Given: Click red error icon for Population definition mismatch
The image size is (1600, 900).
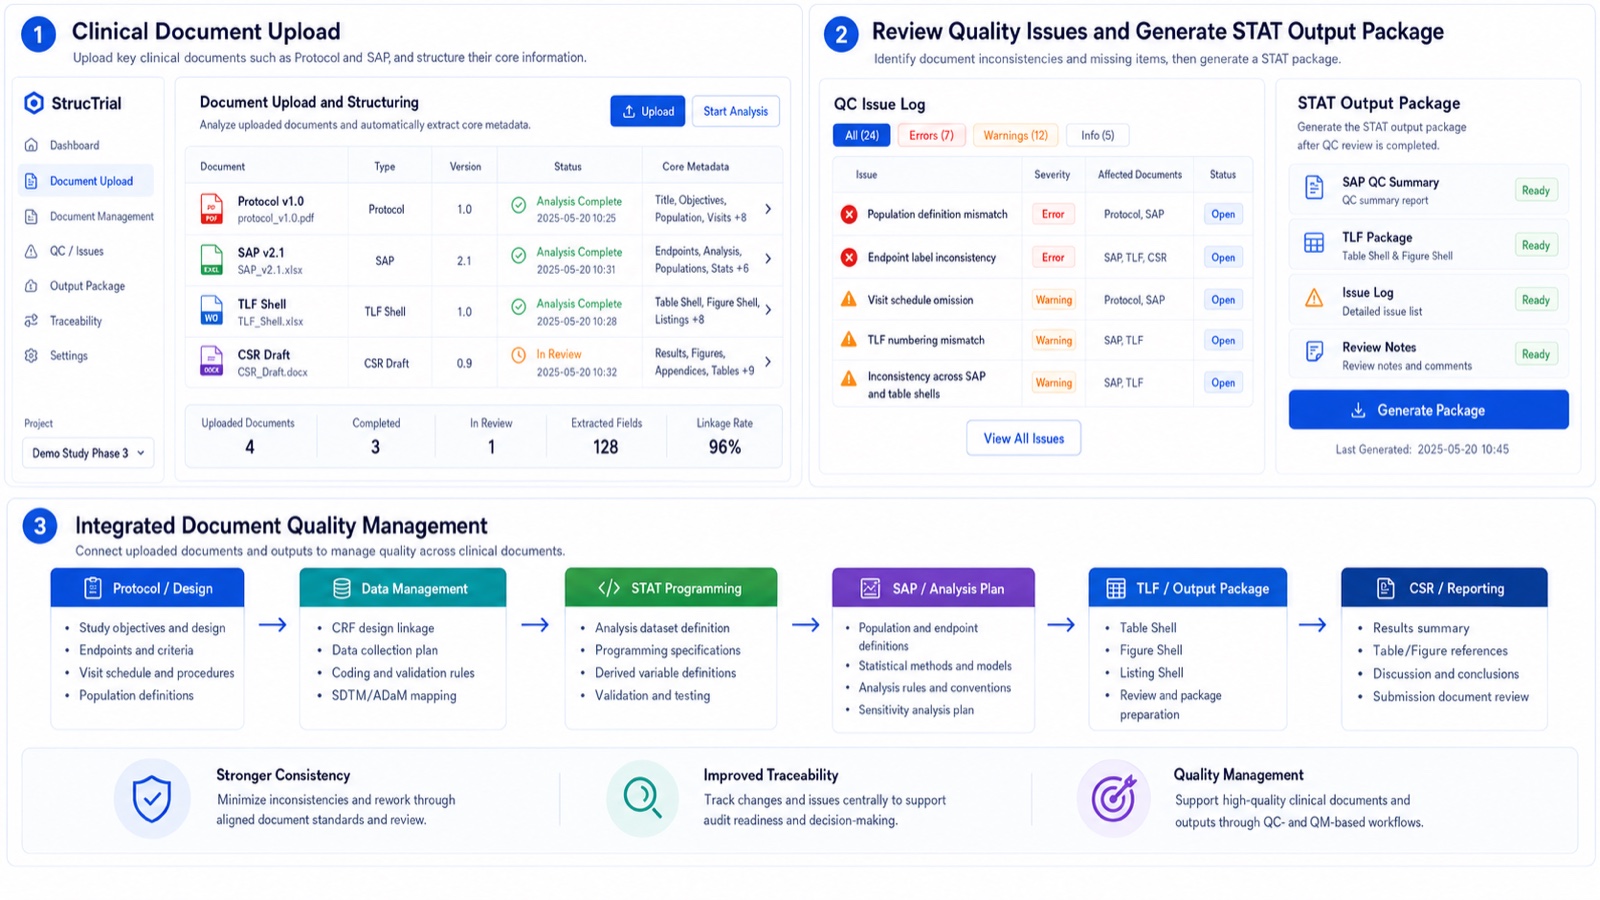Looking at the screenshot, I should (x=849, y=214).
